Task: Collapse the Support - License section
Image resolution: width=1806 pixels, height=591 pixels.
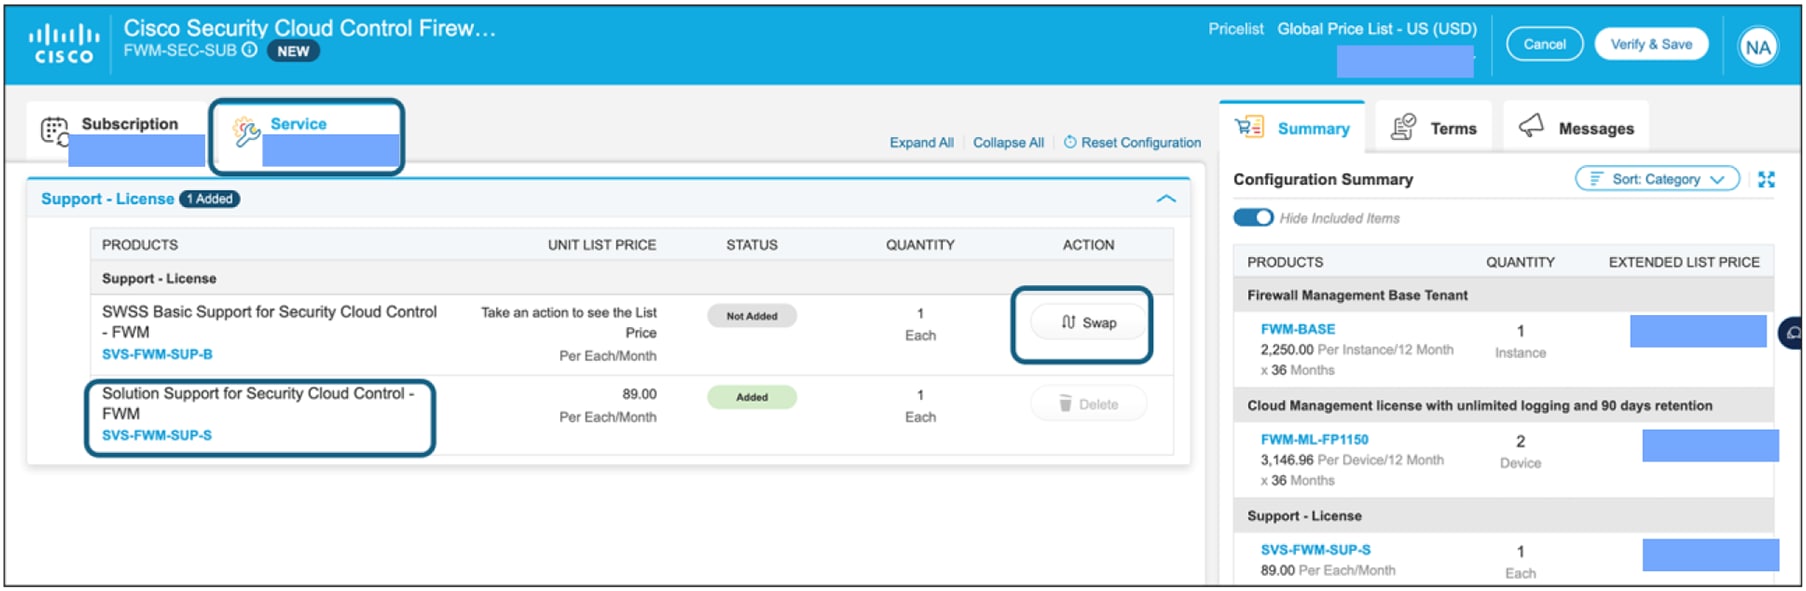Action: [1166, 198]
